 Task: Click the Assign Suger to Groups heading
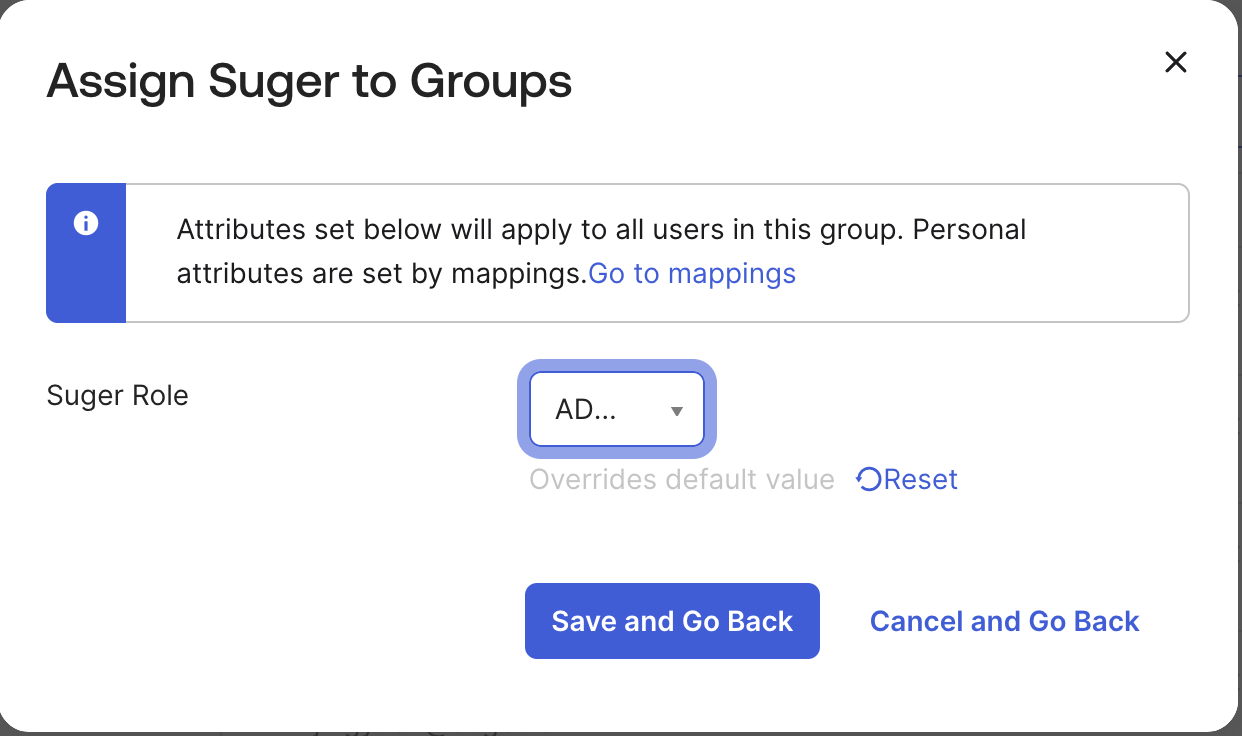click(x=309, y=81)
